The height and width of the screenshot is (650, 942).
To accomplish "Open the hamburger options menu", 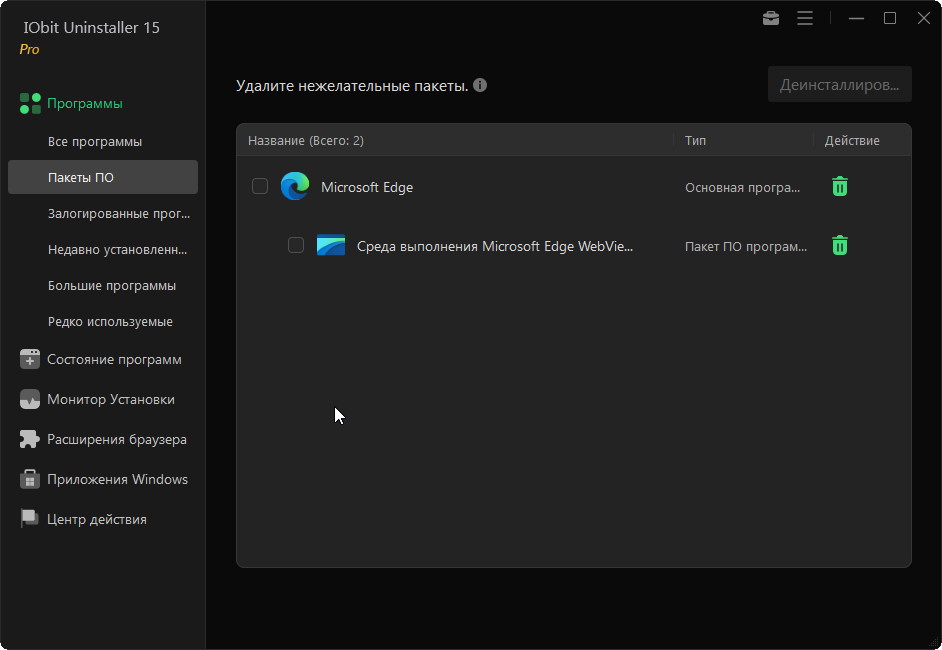I will coord(805,19).
